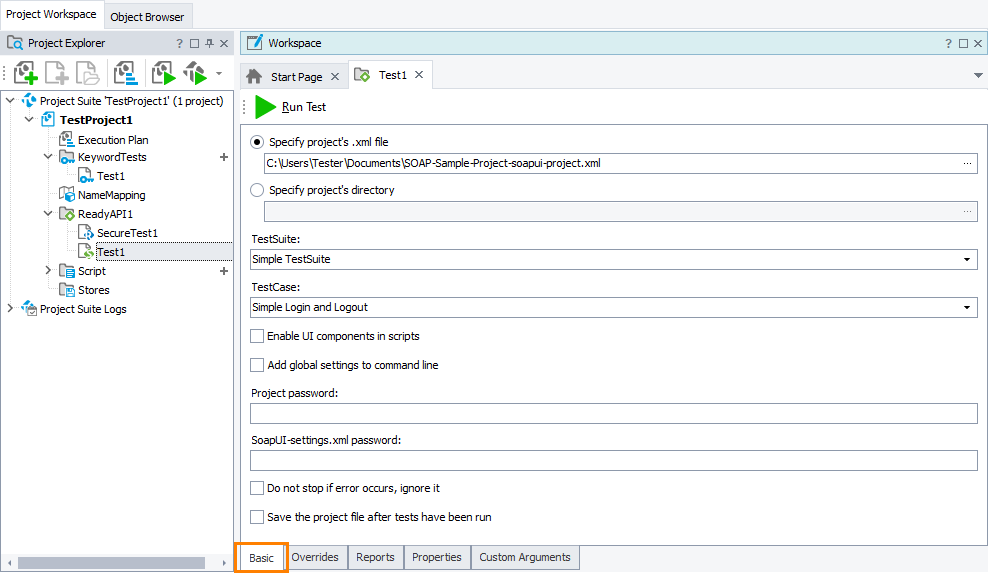
Task: Open the Object Browser tab
Action: tap(147, 17)
